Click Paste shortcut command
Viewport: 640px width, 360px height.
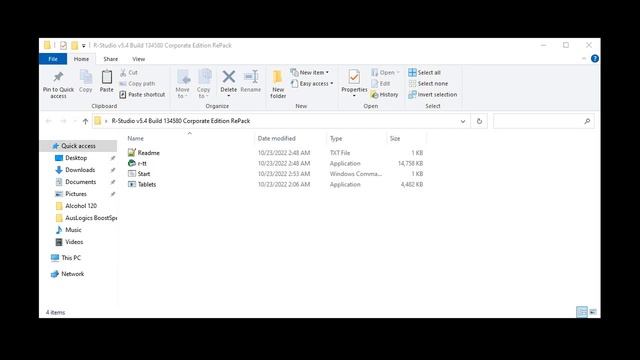[x=142, y=94]
